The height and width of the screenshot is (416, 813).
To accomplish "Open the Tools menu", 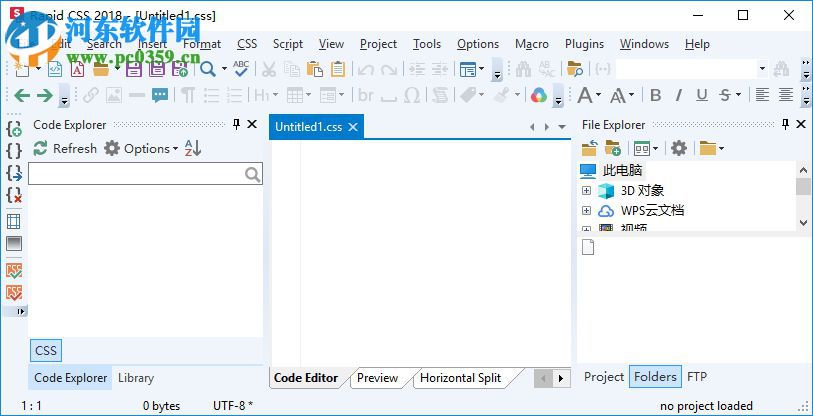I will [427, 44].
